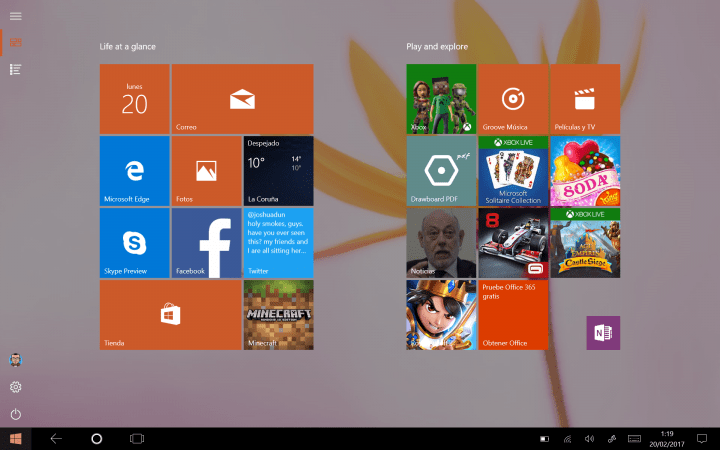Screen dimensions: 720x450
Task: Open the Facebook tile
Action: tap(207, 243)
